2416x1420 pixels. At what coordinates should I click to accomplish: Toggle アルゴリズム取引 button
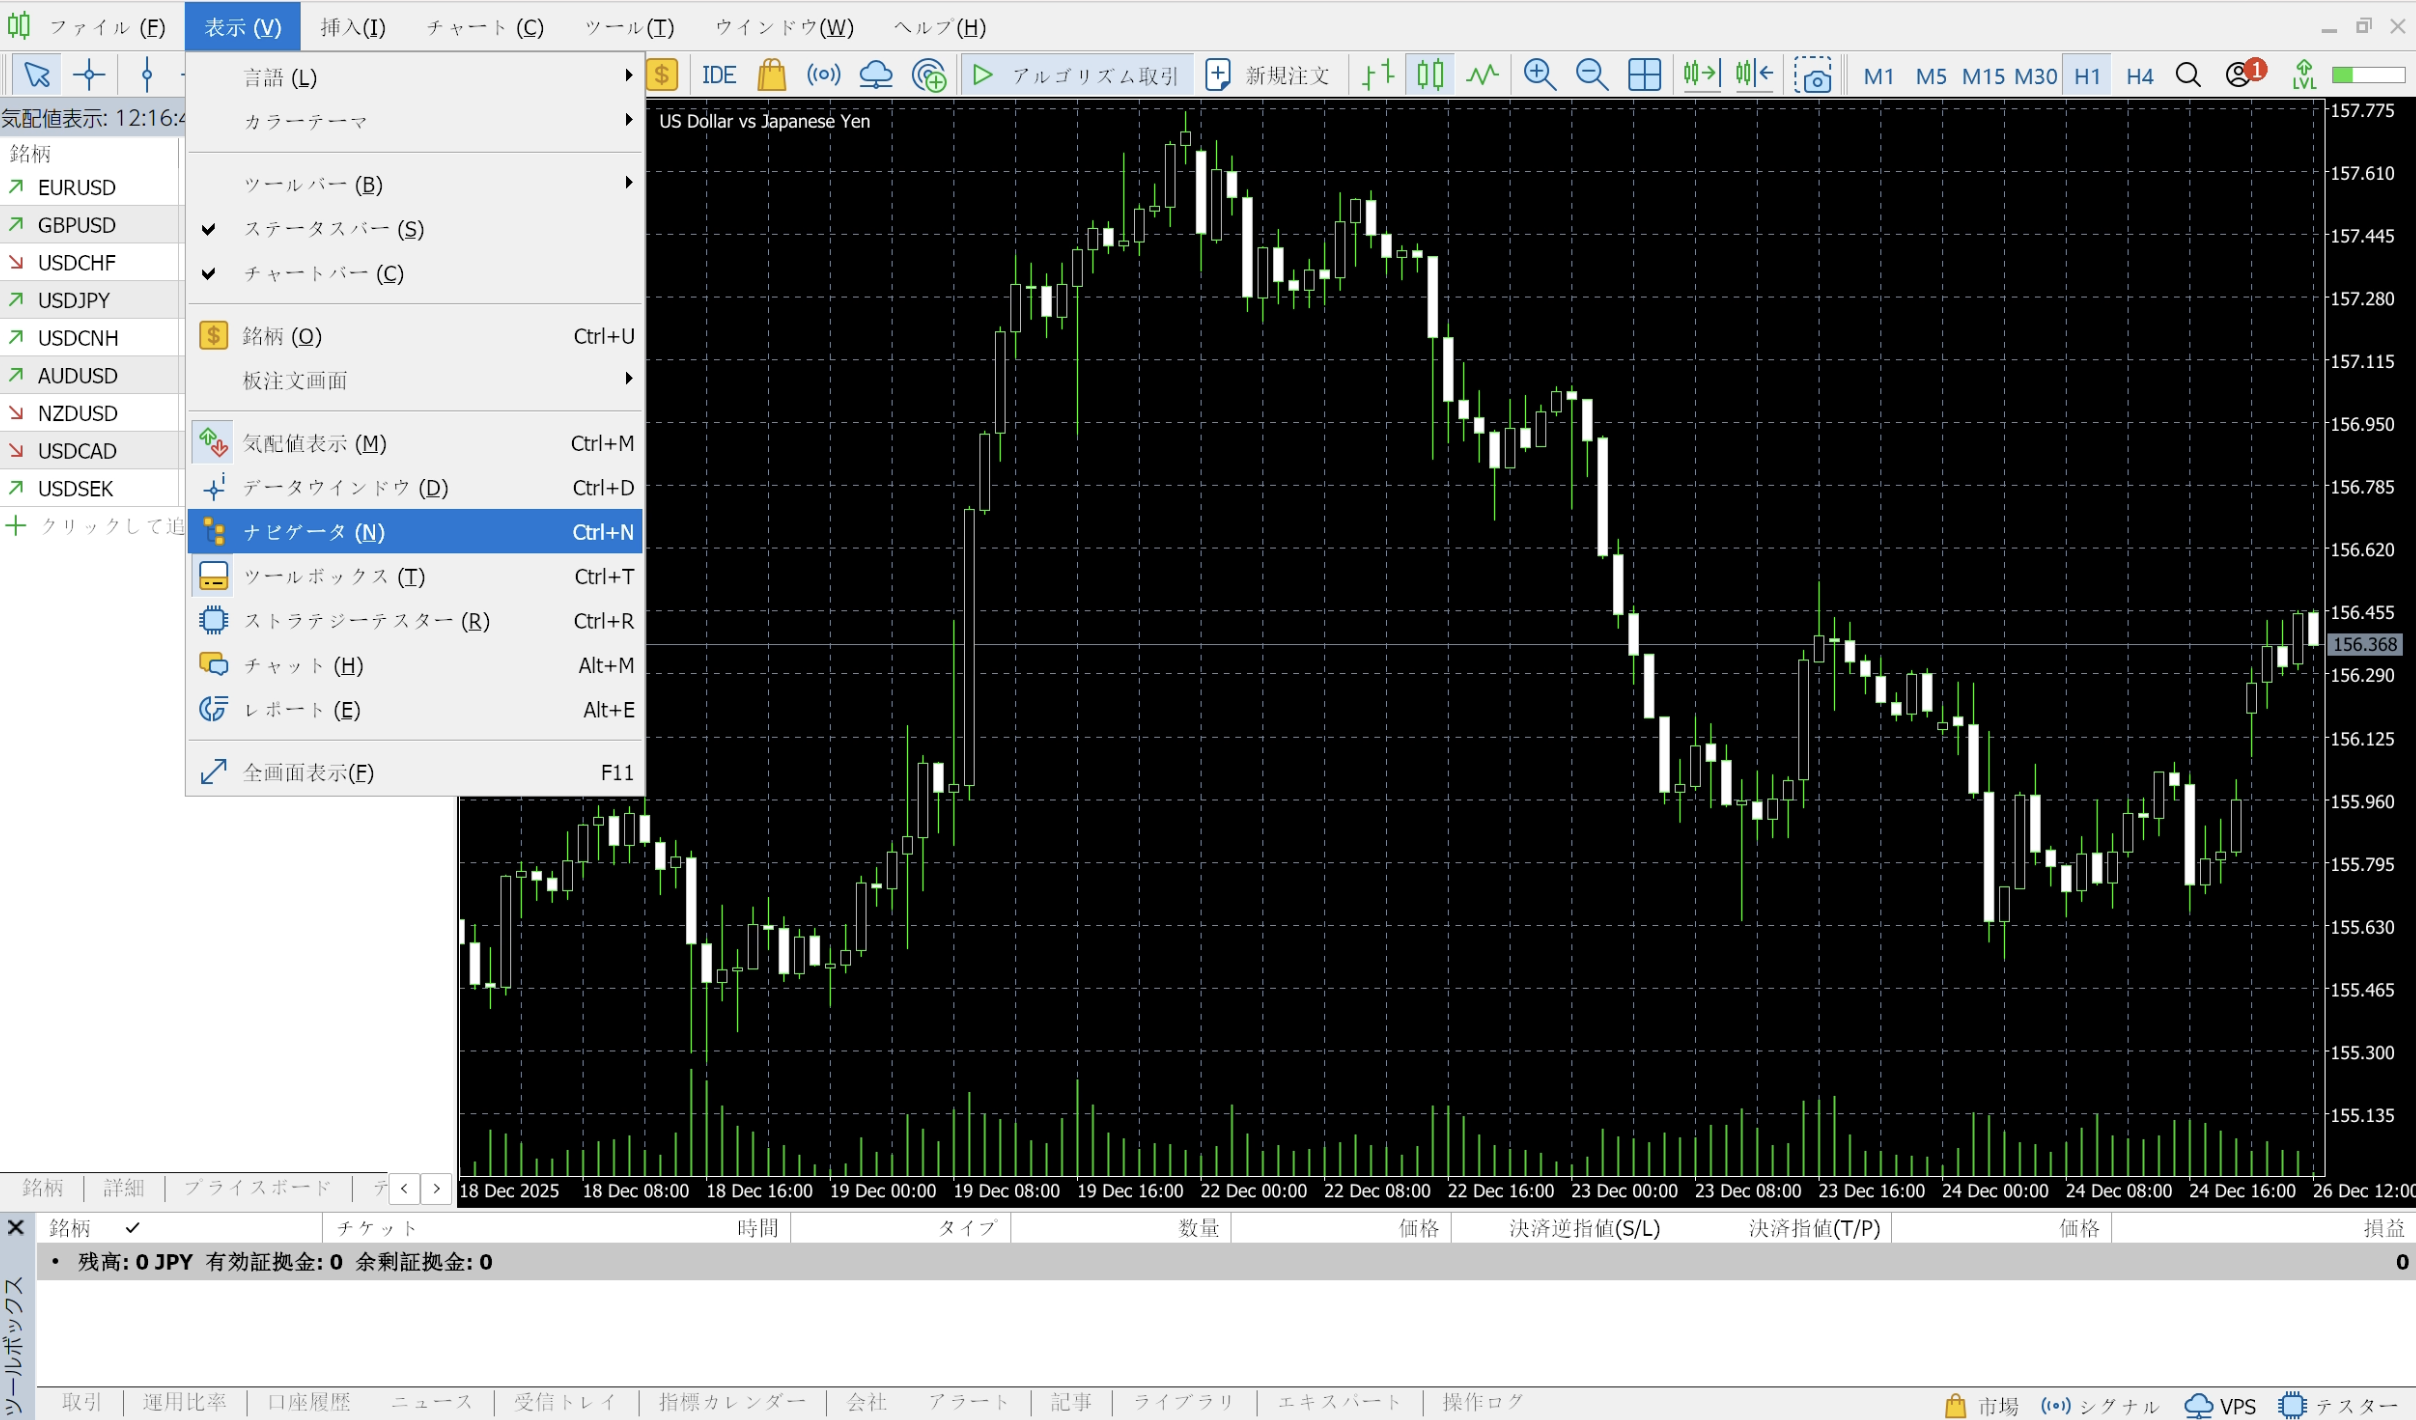tap(1078, 75)
